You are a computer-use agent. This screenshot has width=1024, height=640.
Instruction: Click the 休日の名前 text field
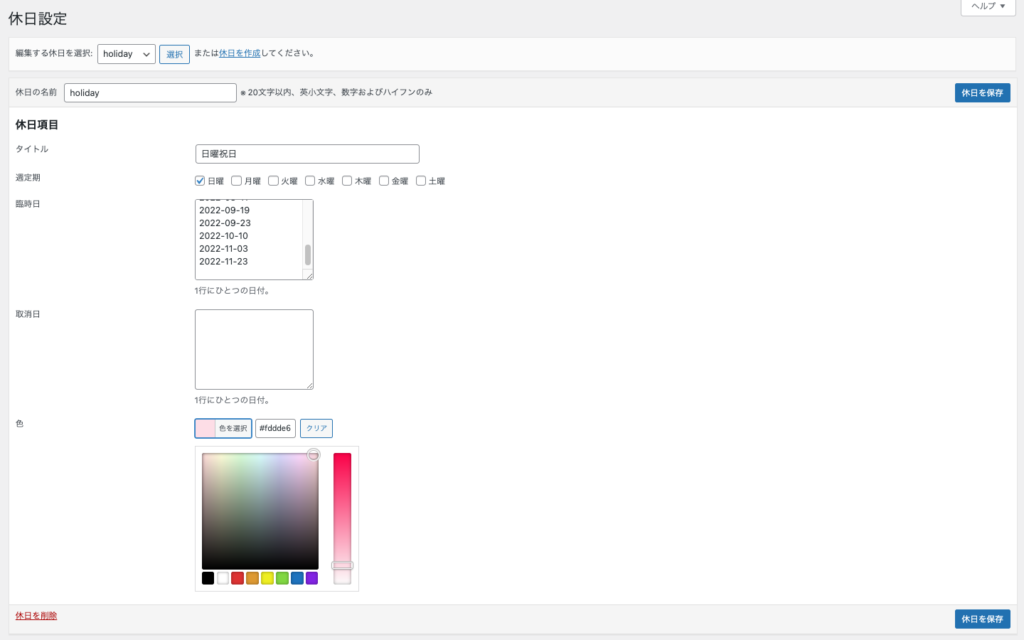coord(150,92)
